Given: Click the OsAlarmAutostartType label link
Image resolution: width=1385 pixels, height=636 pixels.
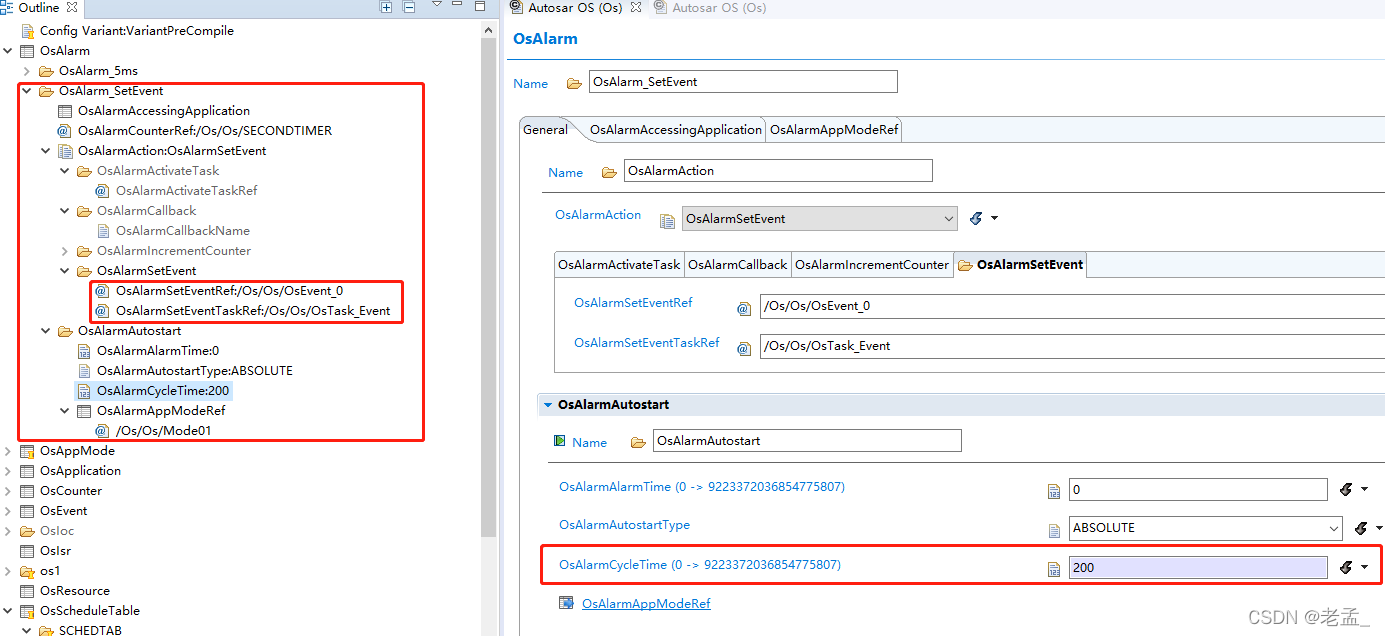Looking at the screenshot, I should pos(624,525).
